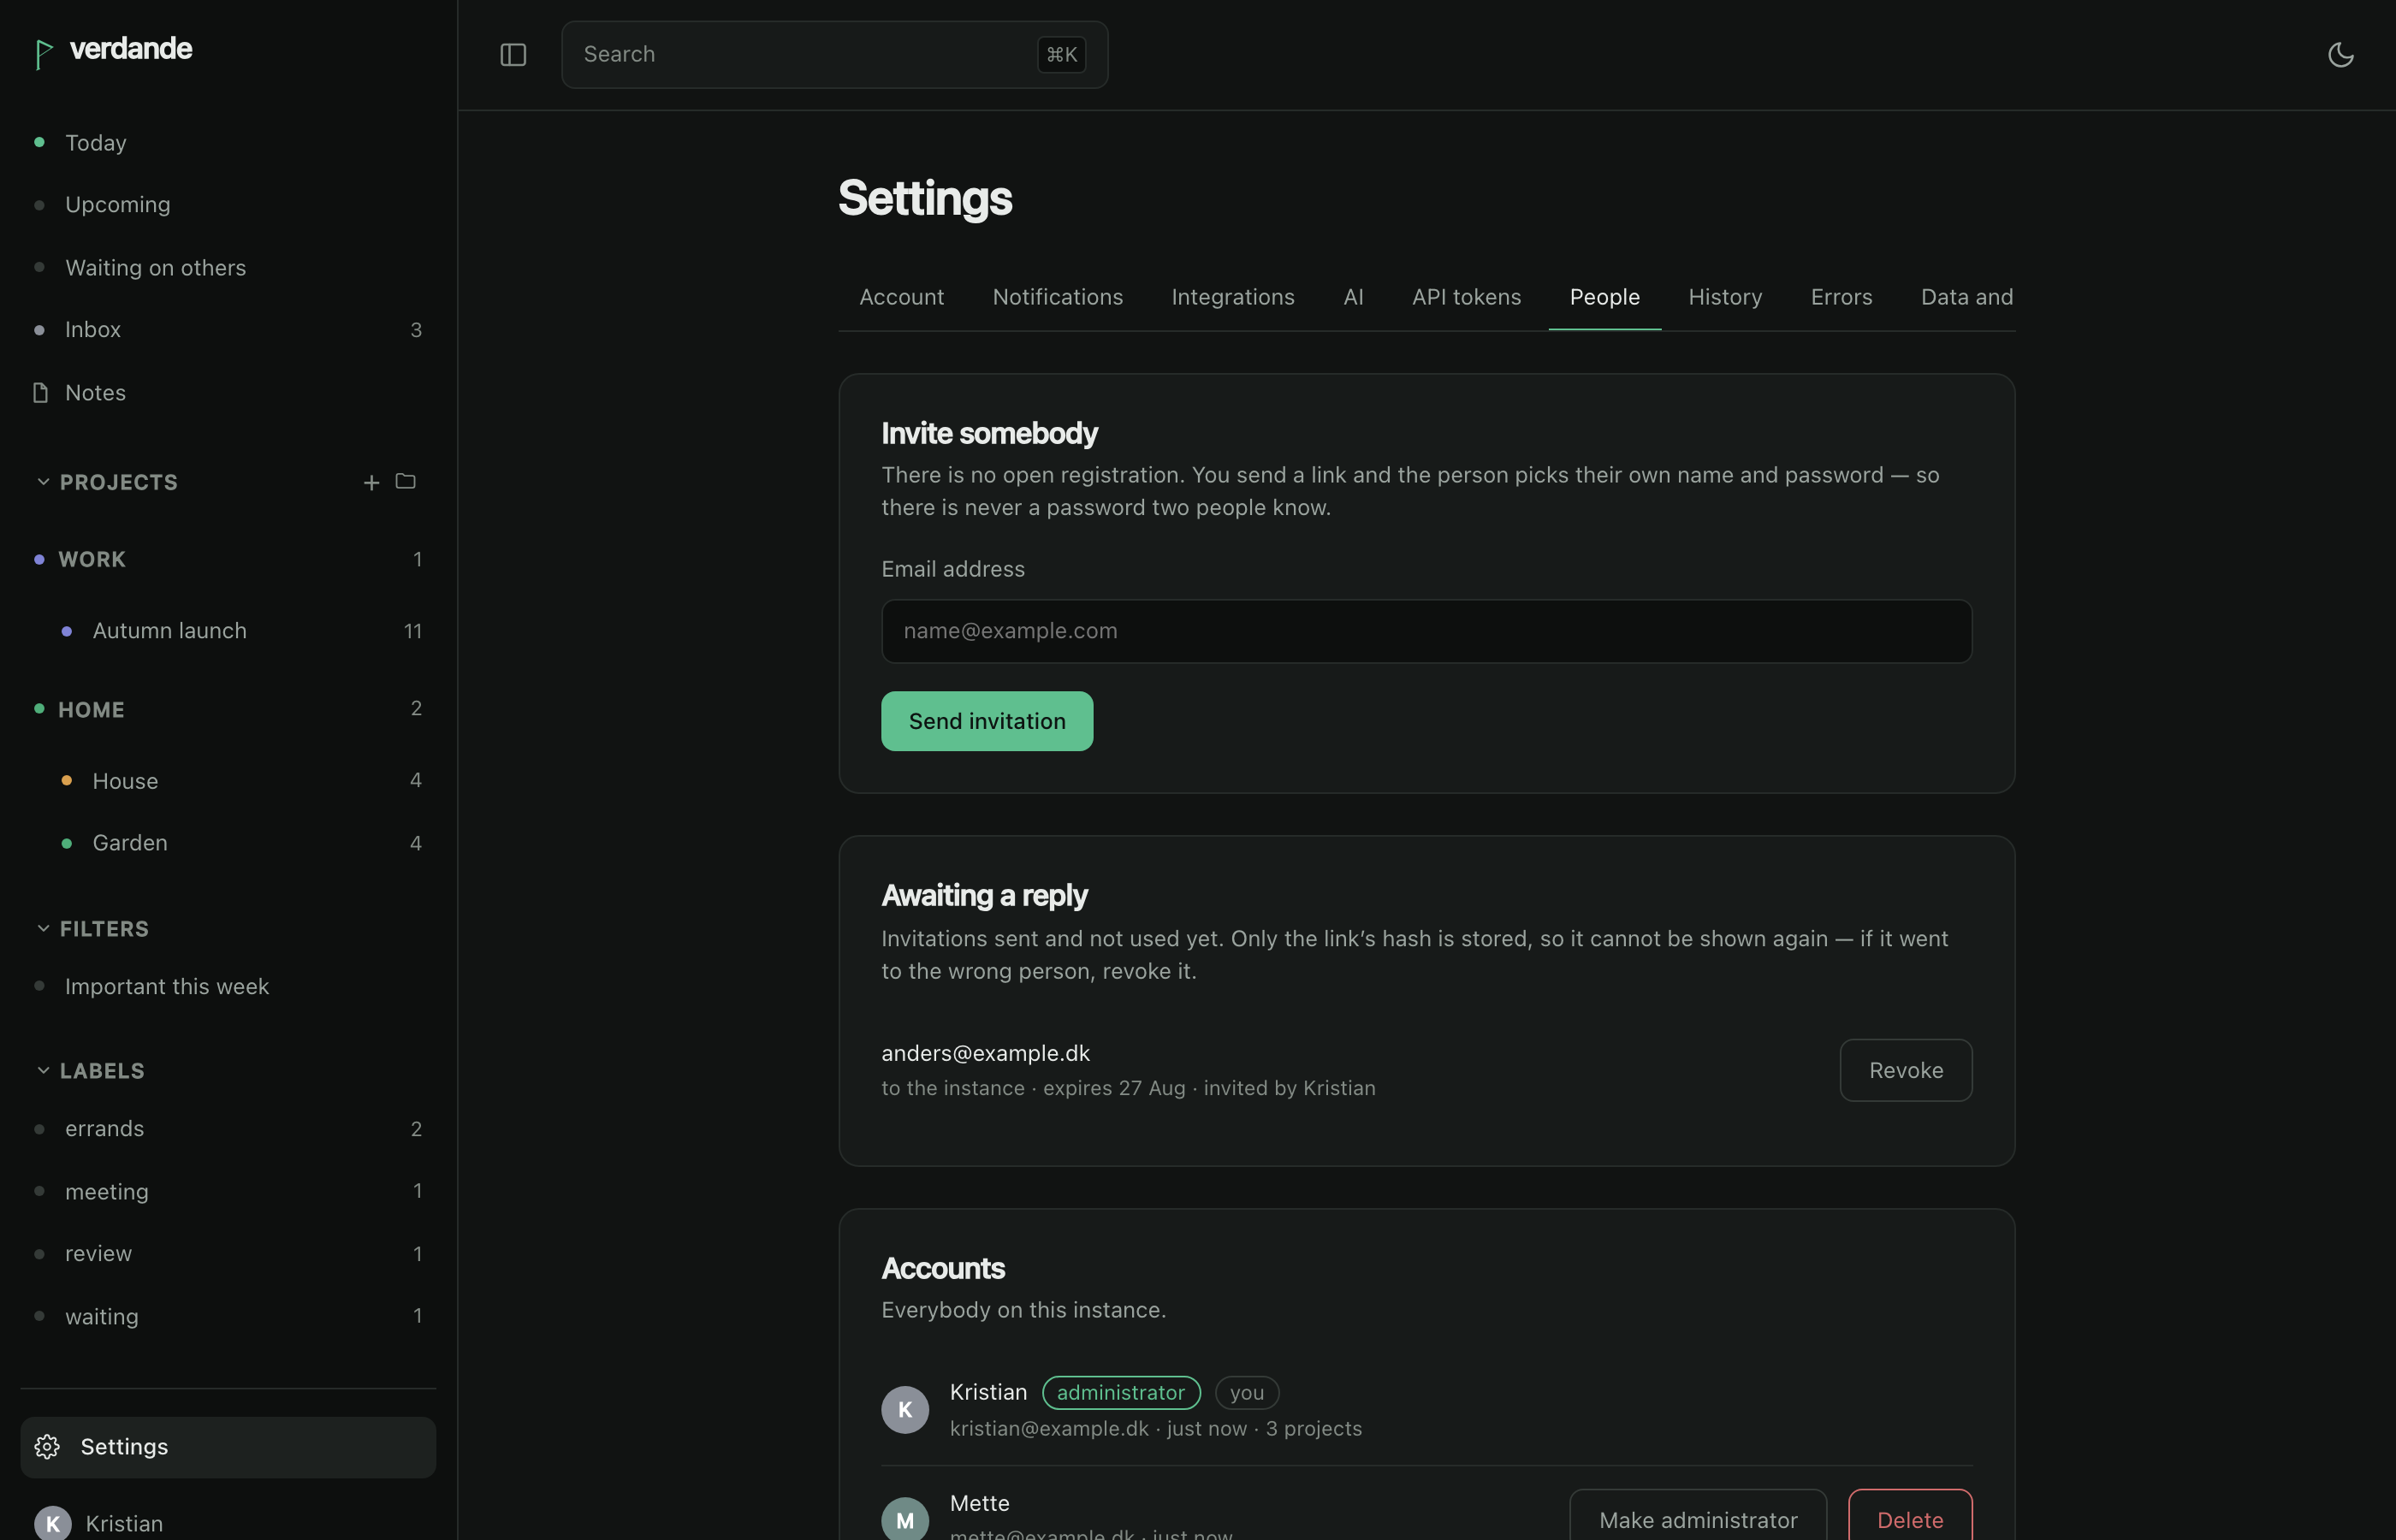This screenshot has height=1540, width=2396.
Task: Open Today in the sidebar
Action: [x=228, y=143]
